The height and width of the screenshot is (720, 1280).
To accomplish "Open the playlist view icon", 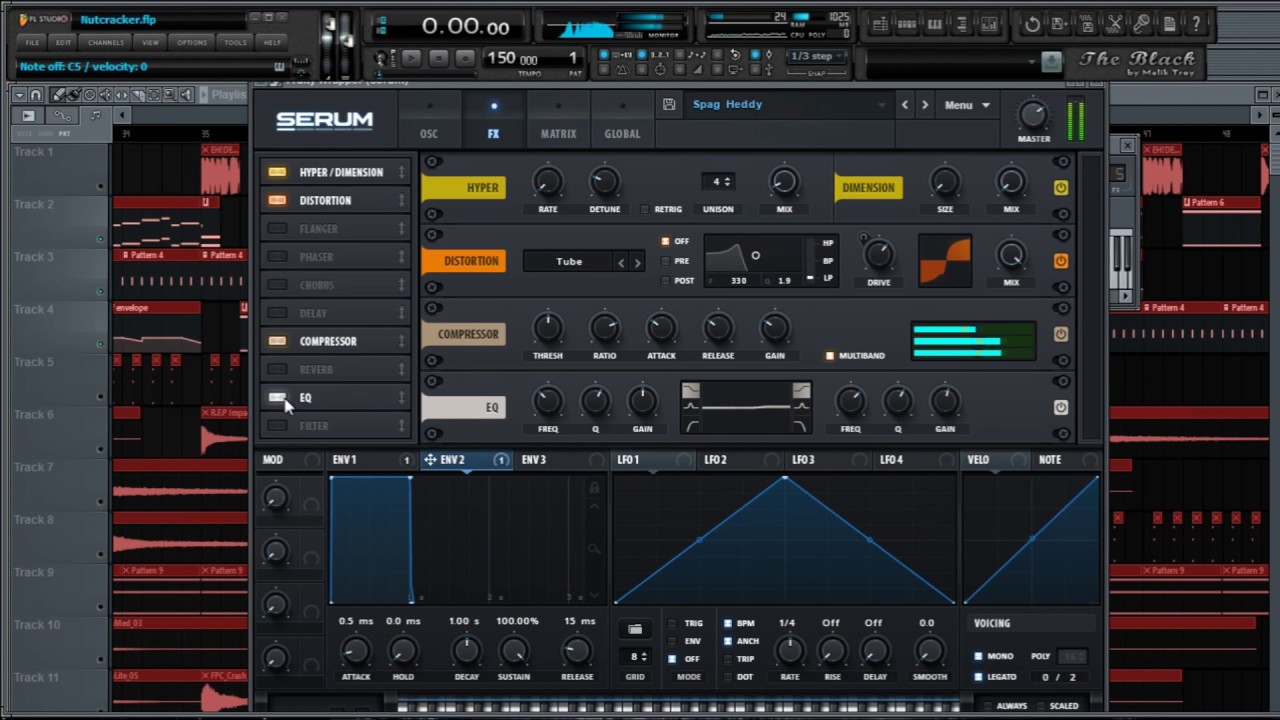I will click(881, 24).
